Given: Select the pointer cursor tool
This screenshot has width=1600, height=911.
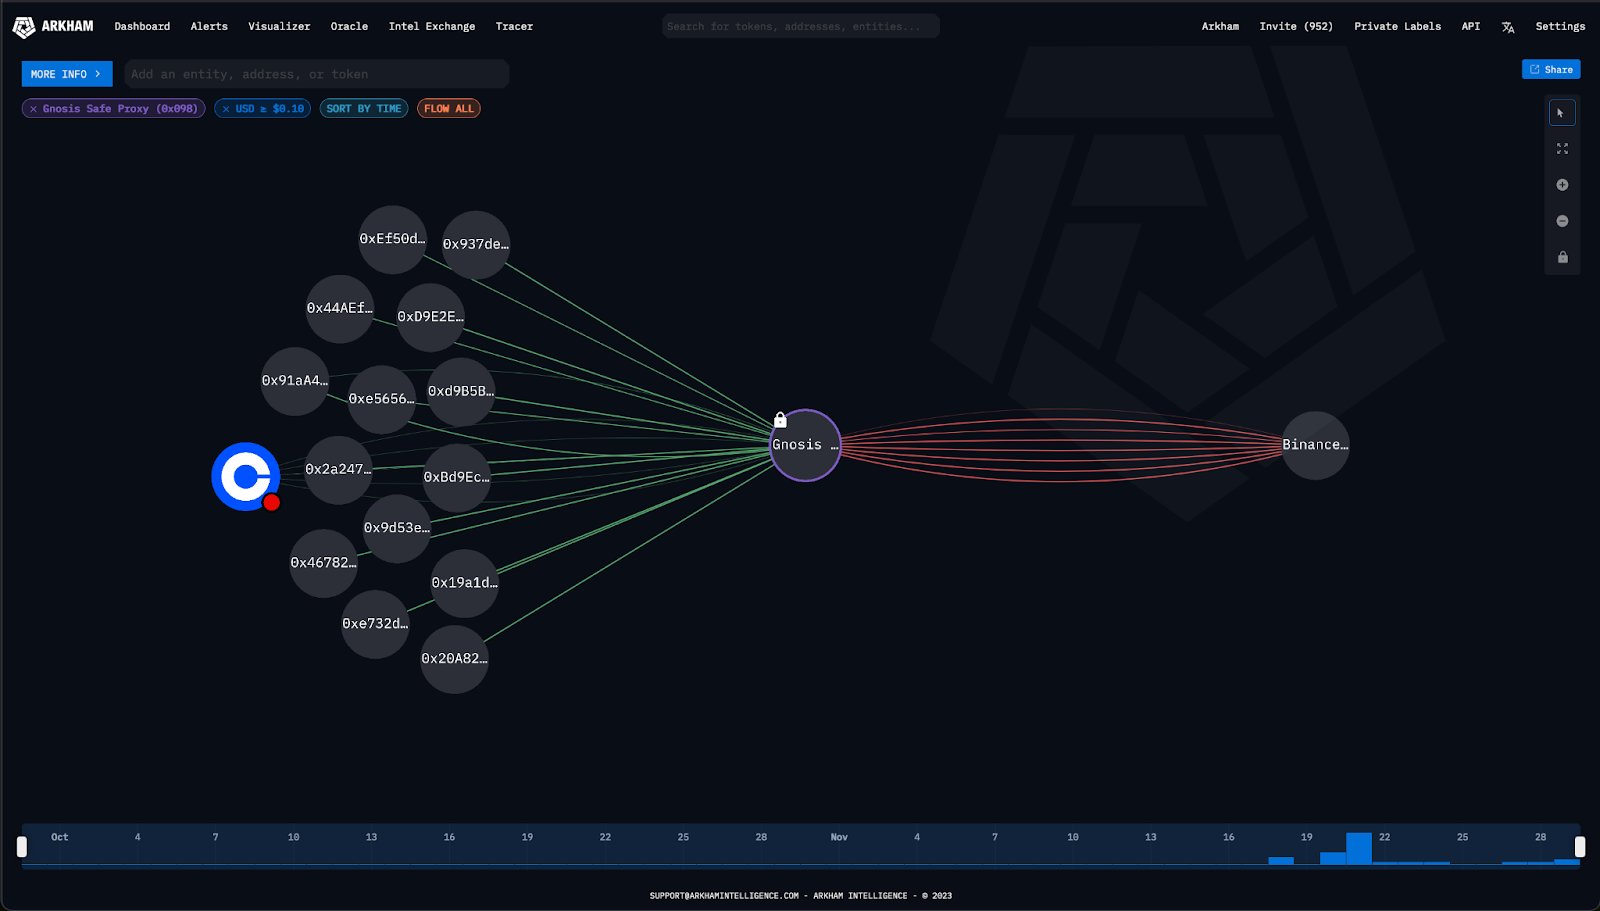Looking at the screenshot, I should [x=1562, y=113].
